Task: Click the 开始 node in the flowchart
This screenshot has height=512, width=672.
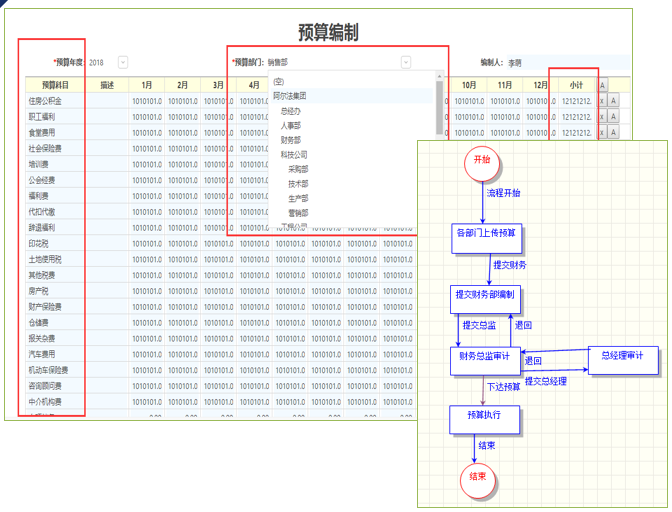Action: (482, 163)
